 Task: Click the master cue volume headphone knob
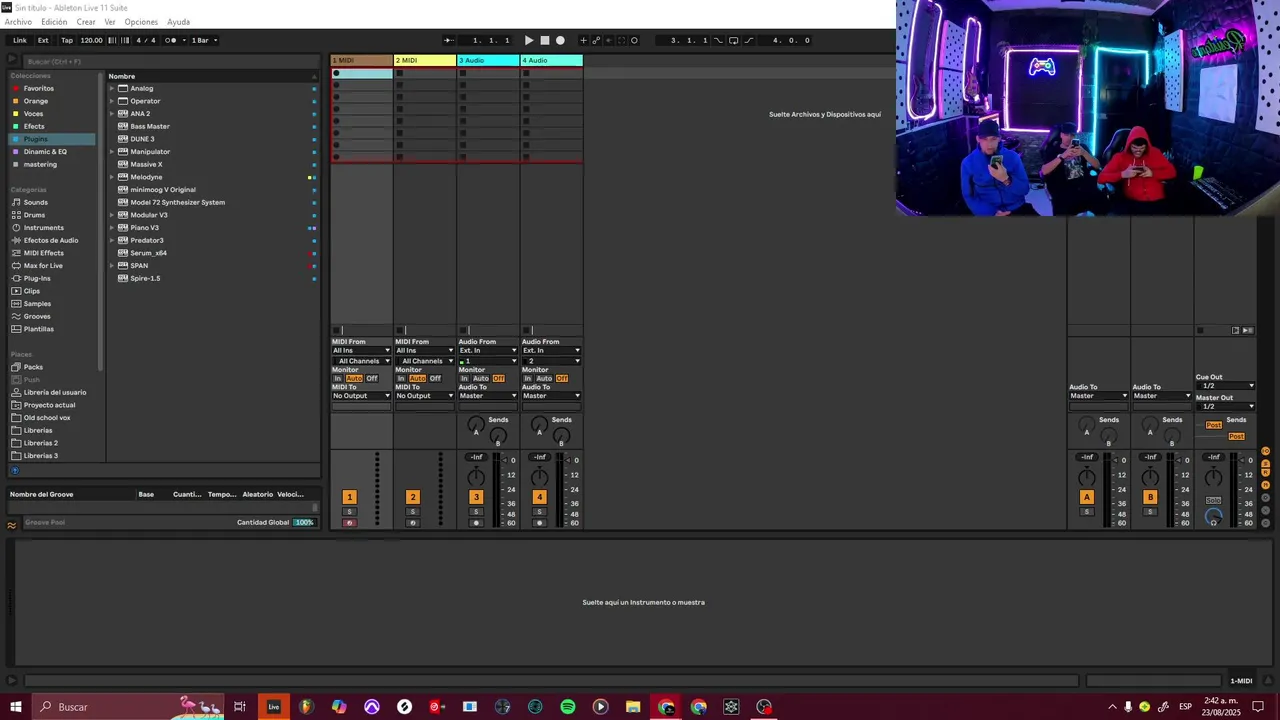pyautogui.click(x=1213, y=517)
